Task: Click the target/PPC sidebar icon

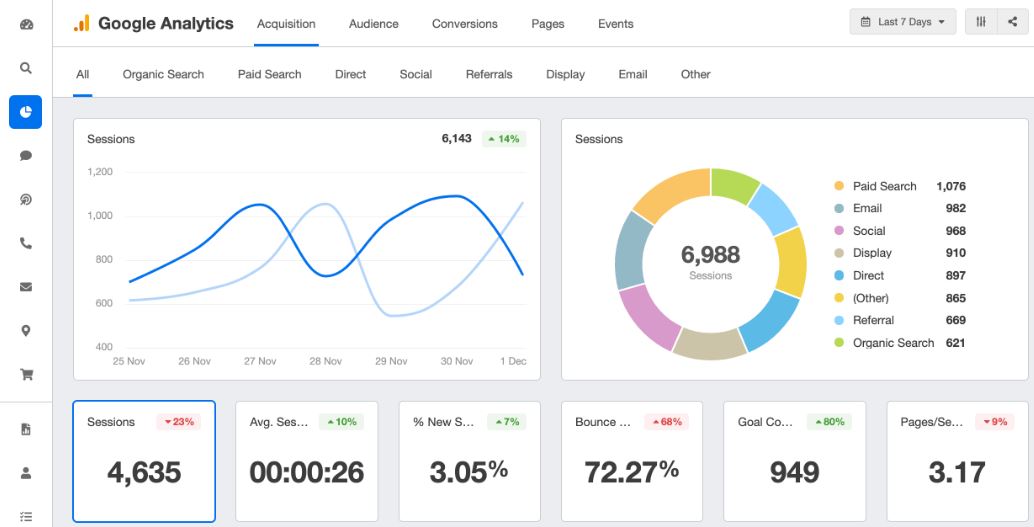Action: (x=26, y=200)
